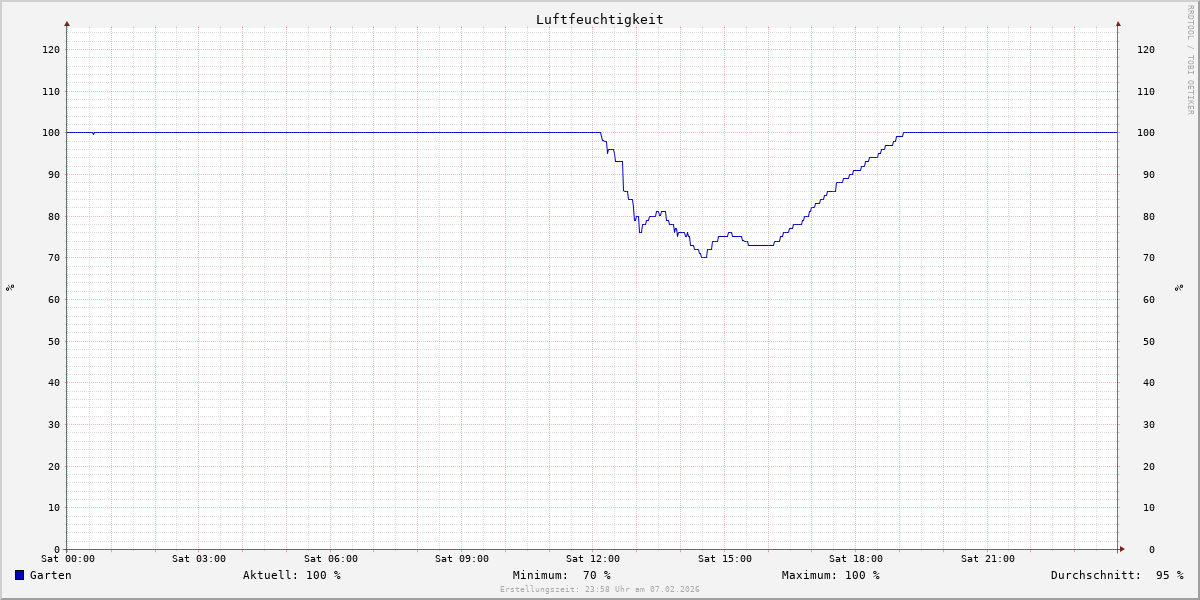Click the arrowhead atop the left y-axis
This screenshot has width=1200, height=600.
pyautogui.click(x=67, y=23)
